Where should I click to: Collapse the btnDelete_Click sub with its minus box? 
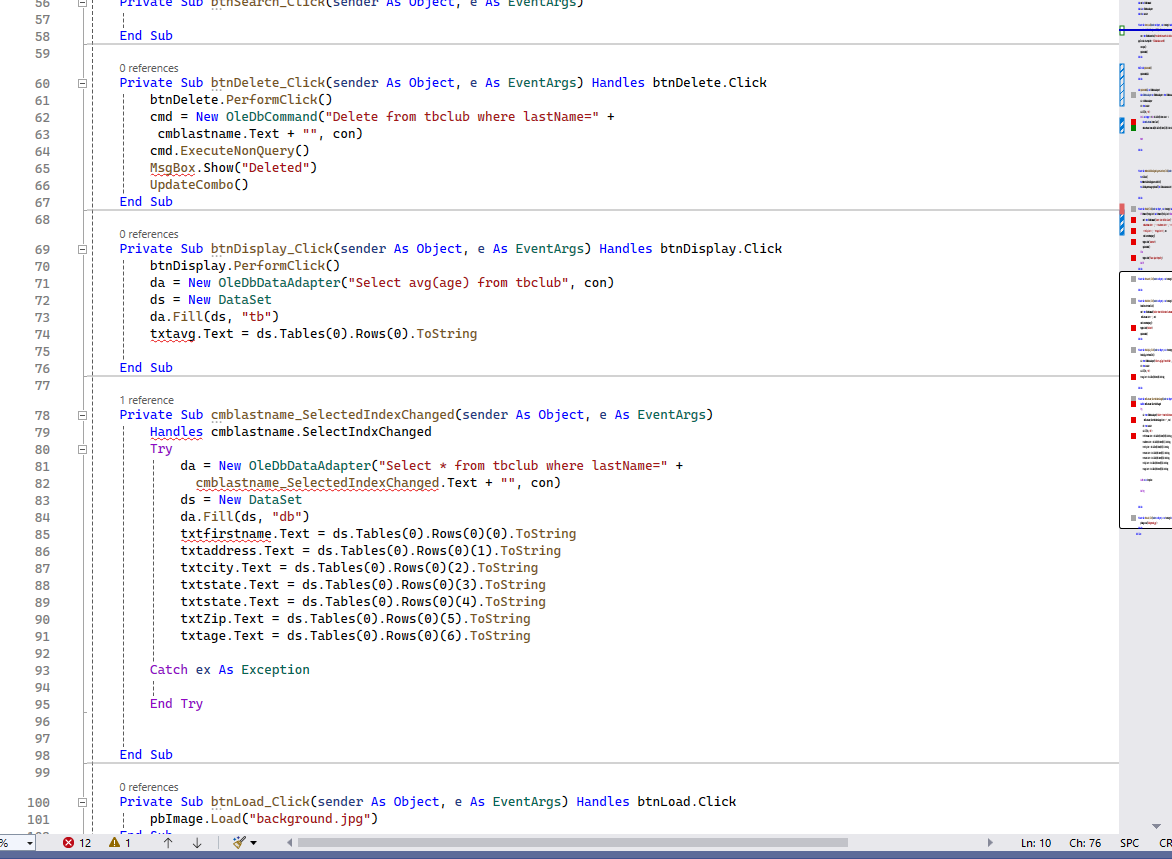pyautogui.click(x=81, y=82)
